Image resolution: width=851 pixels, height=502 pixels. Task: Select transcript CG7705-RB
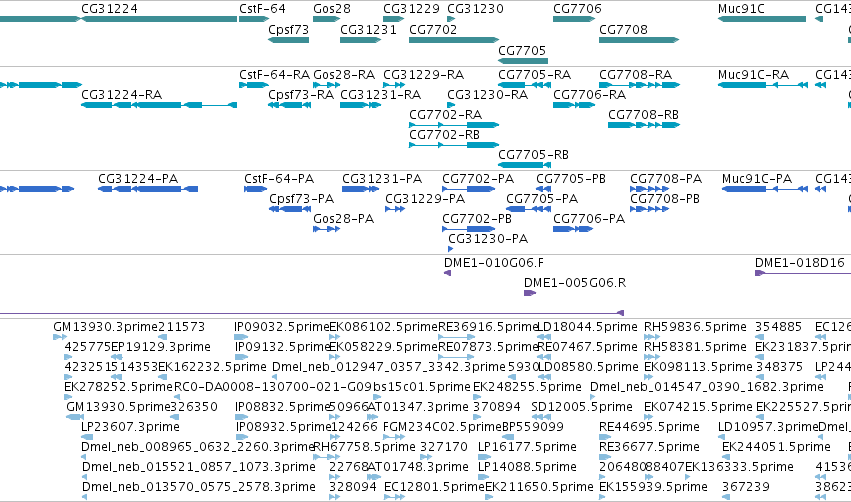[x=525, y=165]
